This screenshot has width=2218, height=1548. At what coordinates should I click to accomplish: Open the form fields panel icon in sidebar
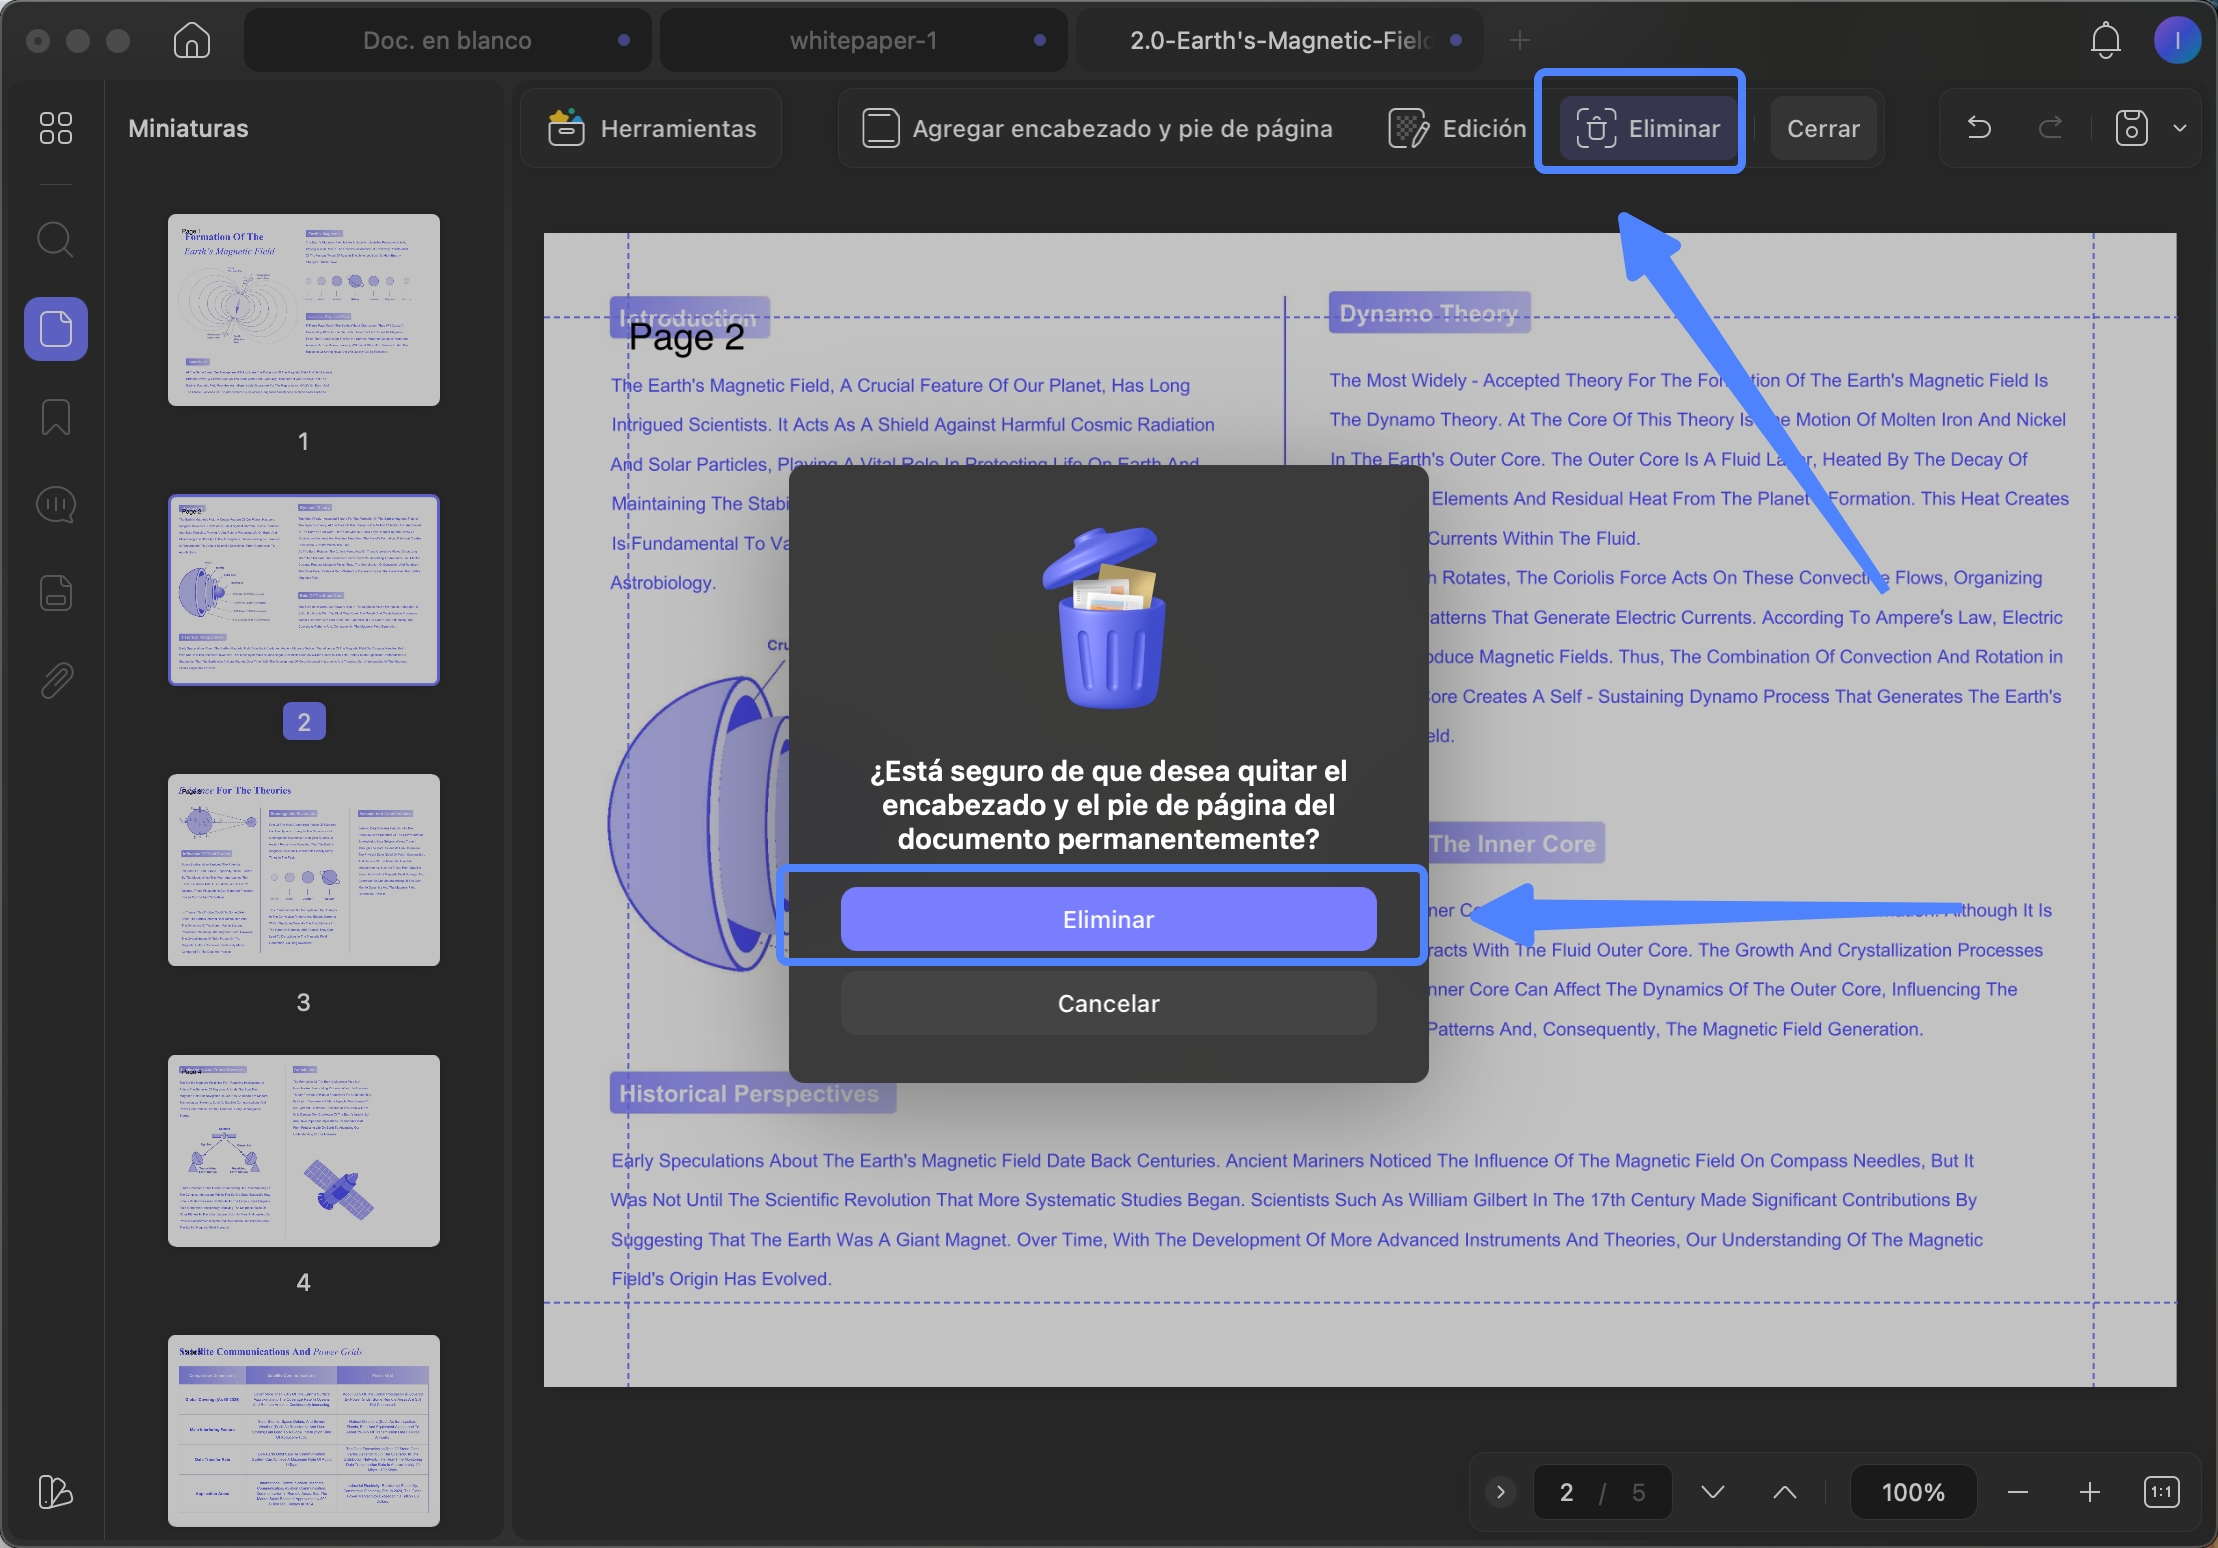(x=56, y=593)
